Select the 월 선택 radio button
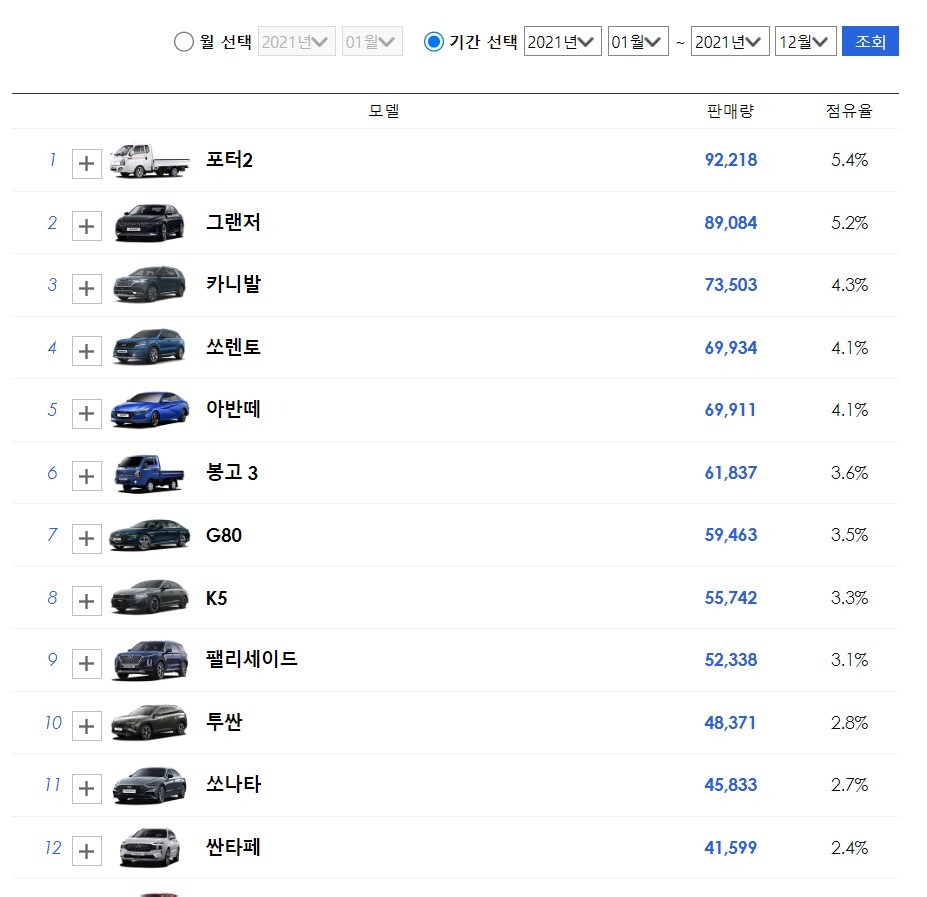The image size is (927, 897). coord(184,42)
